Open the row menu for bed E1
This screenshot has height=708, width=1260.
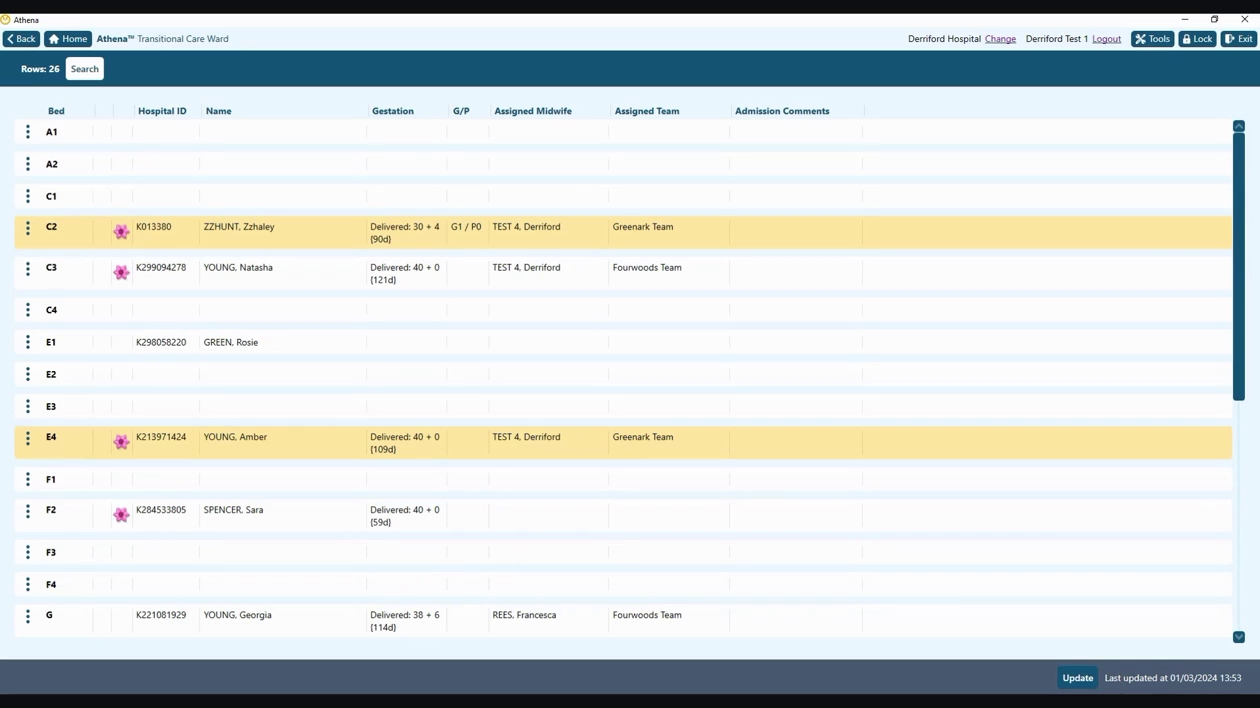tap(28, 342)
